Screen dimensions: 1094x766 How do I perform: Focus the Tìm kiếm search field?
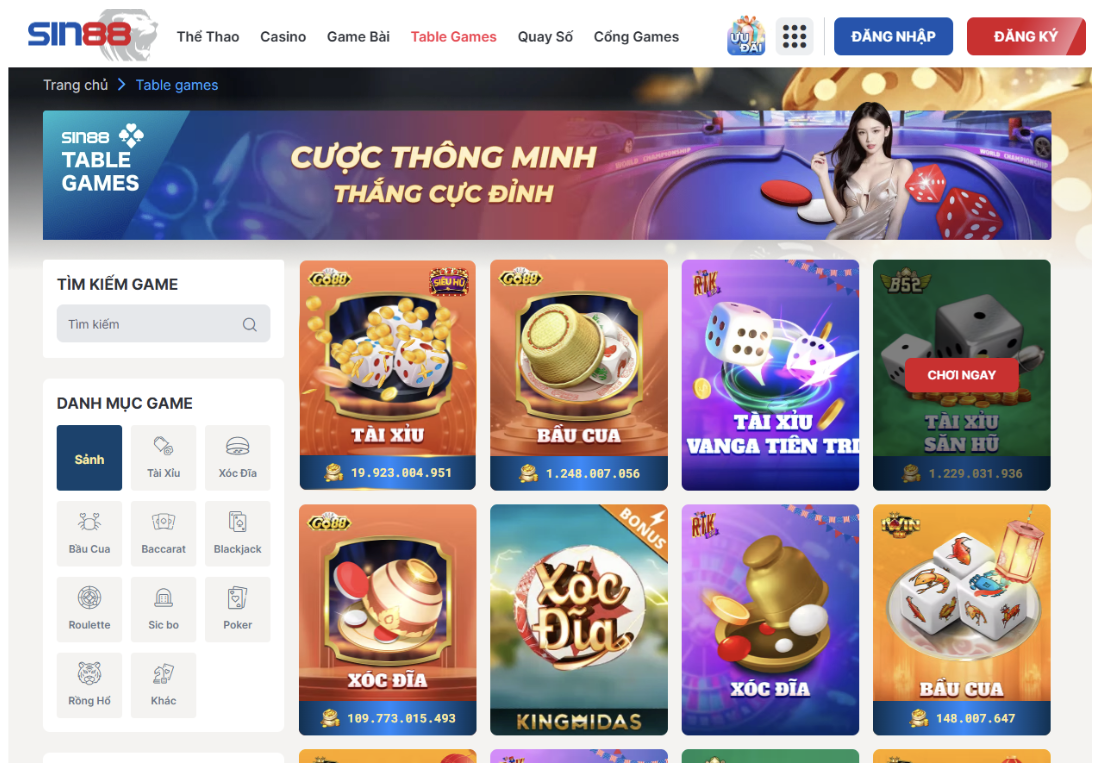163,324
